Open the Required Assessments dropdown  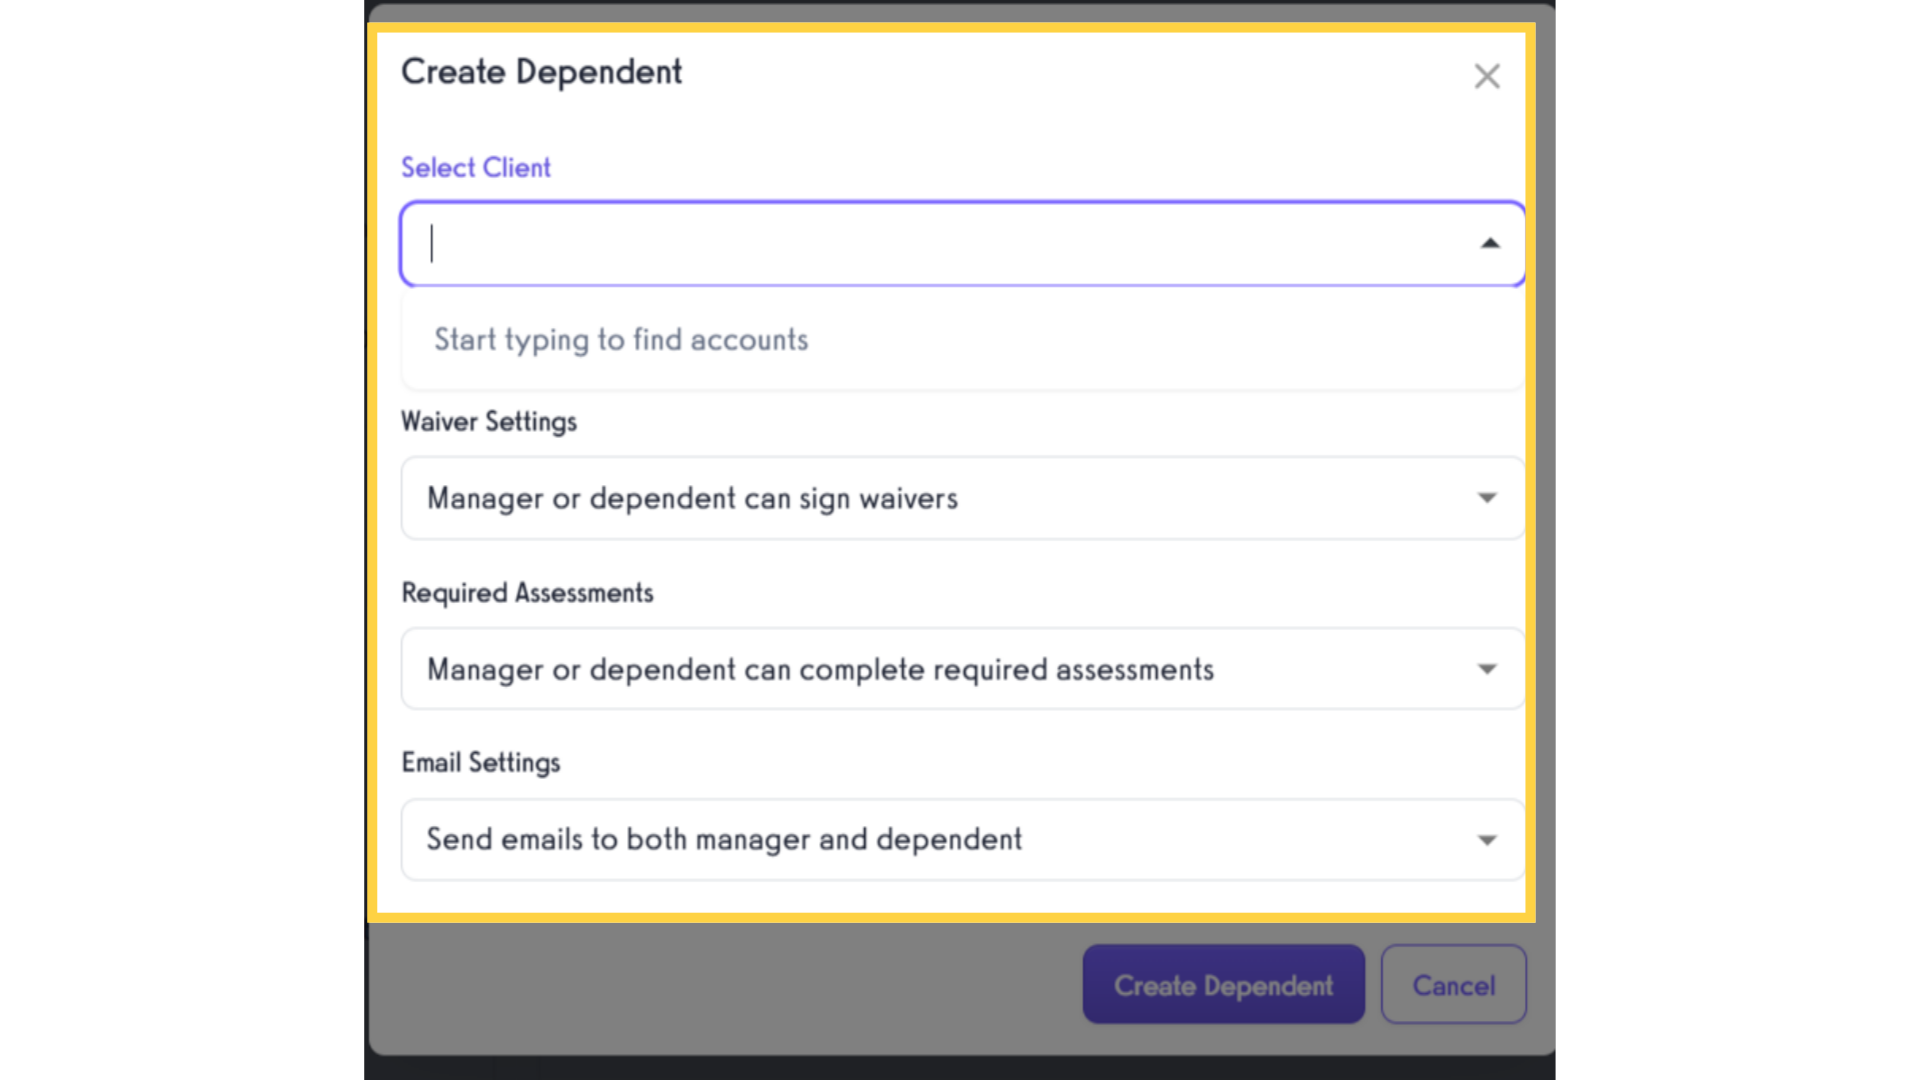click(x=962, y=669)
